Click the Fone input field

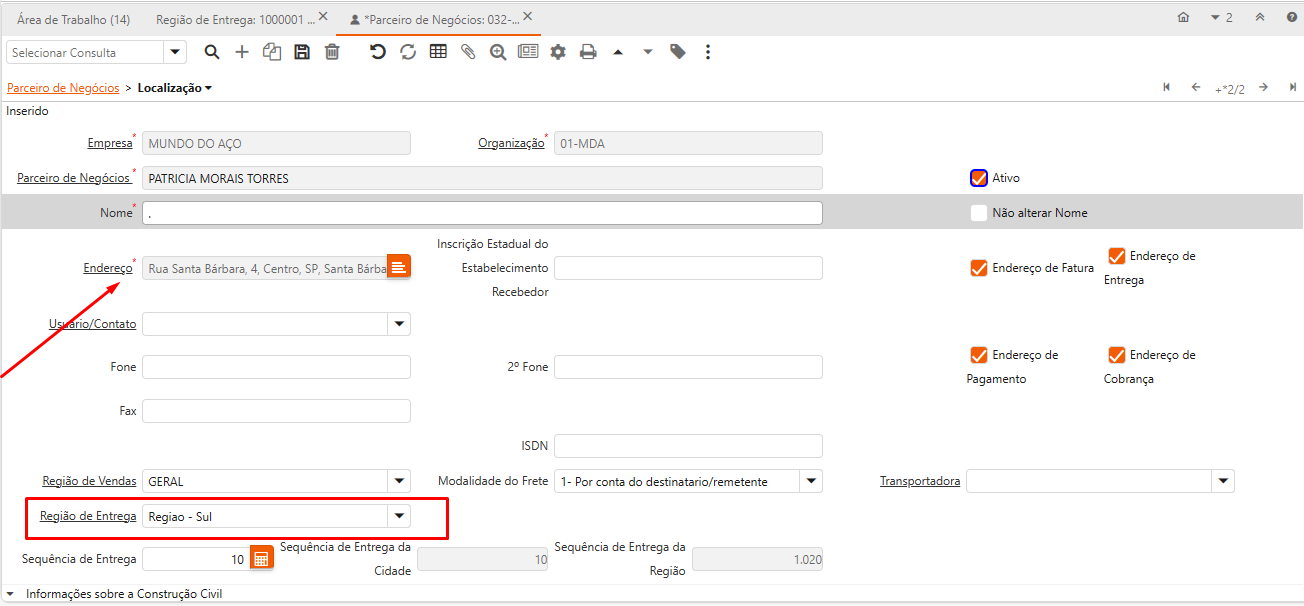click(x=276, y=367)
